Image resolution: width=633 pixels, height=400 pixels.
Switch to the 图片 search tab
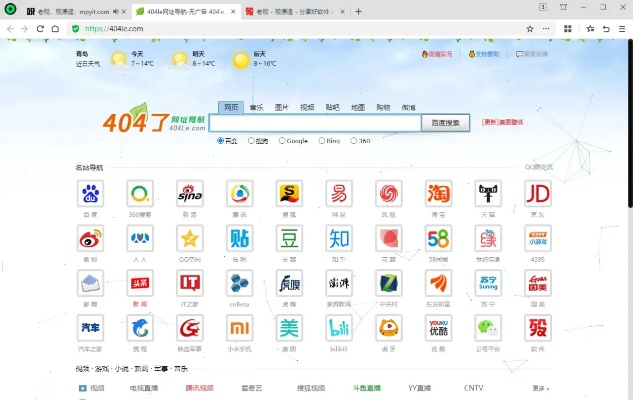coord(282,107)
